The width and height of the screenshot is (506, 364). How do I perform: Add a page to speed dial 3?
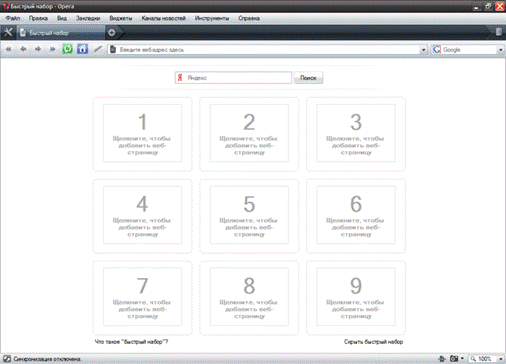click(356, 133)
